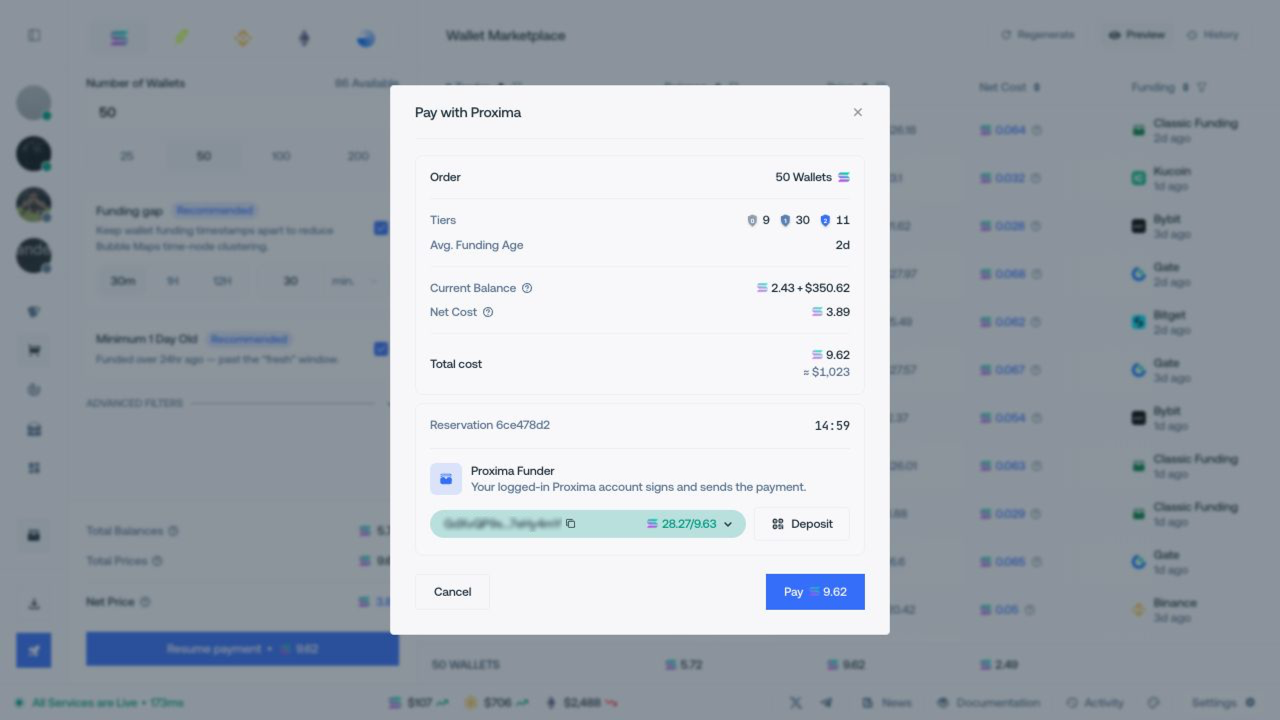Click the $2,488 Ethereum price ticker

click(582, 703)
